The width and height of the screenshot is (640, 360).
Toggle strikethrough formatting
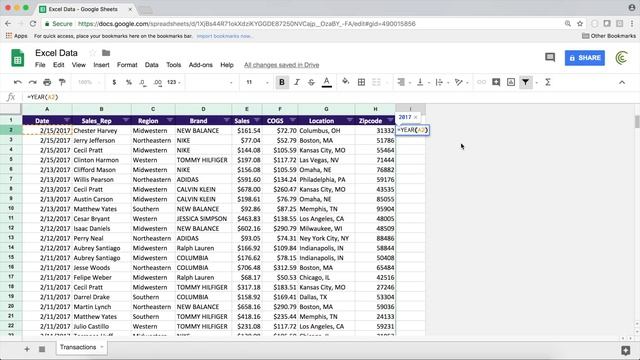[311, 82]
